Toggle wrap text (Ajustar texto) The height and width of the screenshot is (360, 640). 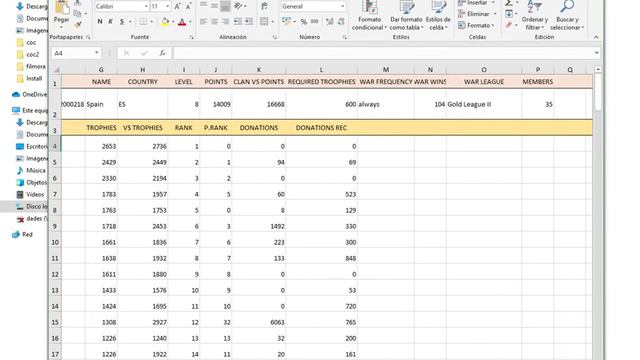point(264,6)
